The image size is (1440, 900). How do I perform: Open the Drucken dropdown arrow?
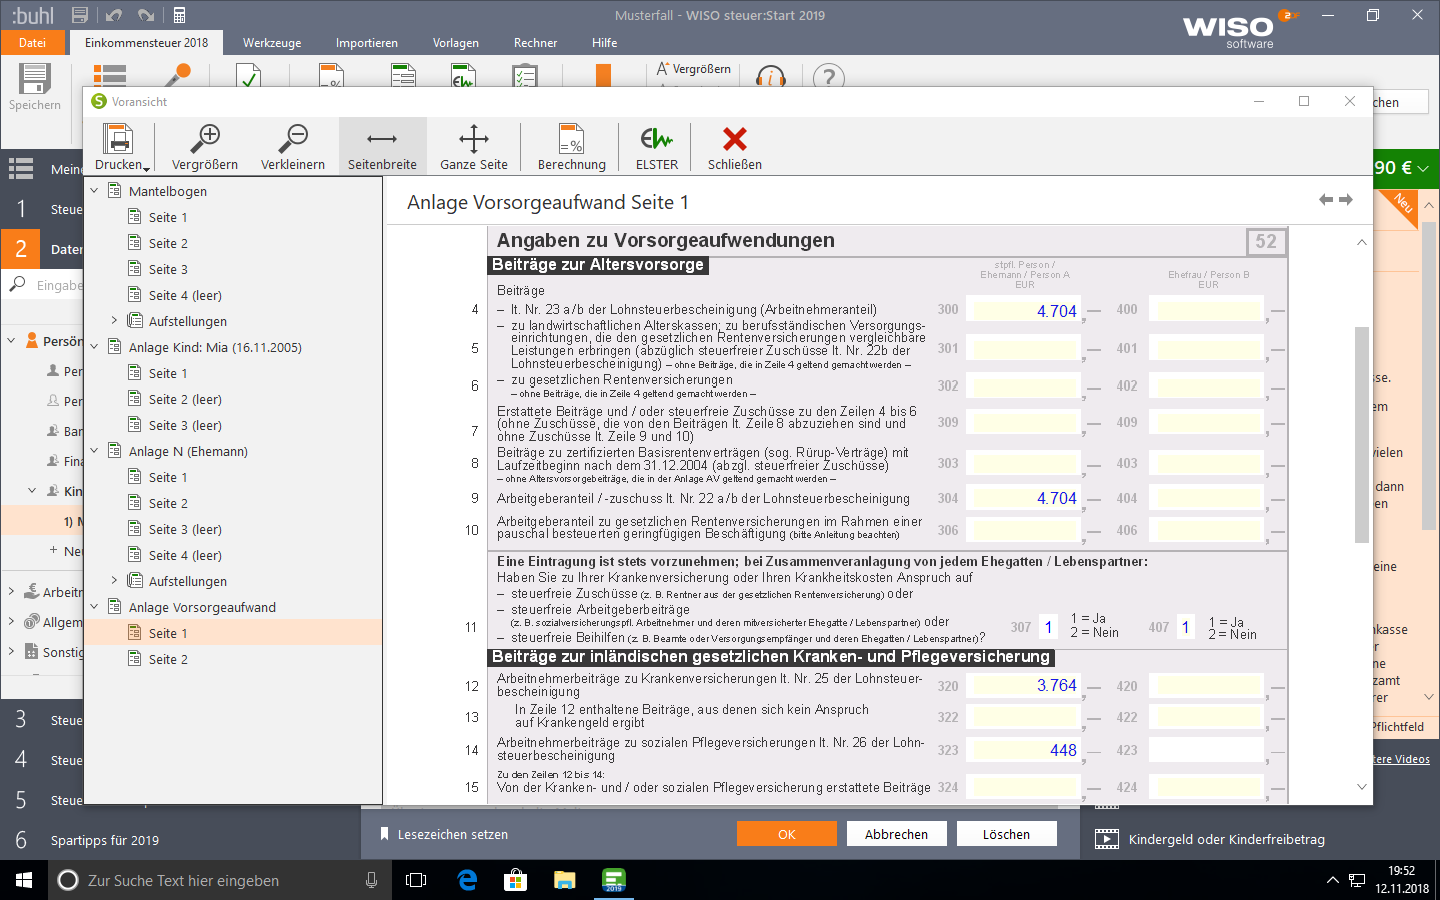147,168
